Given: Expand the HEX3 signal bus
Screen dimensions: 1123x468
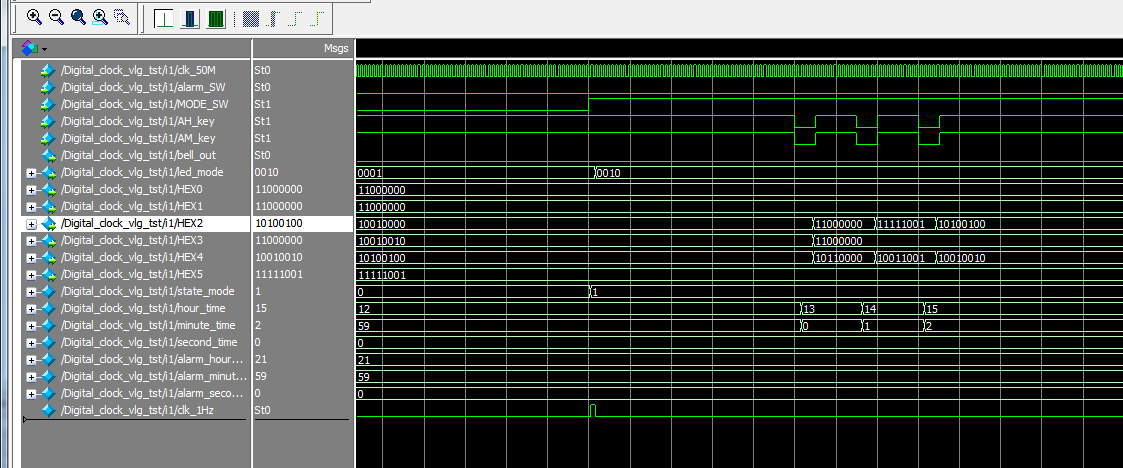Looking at the screenshot, I should tap(32, 241).
